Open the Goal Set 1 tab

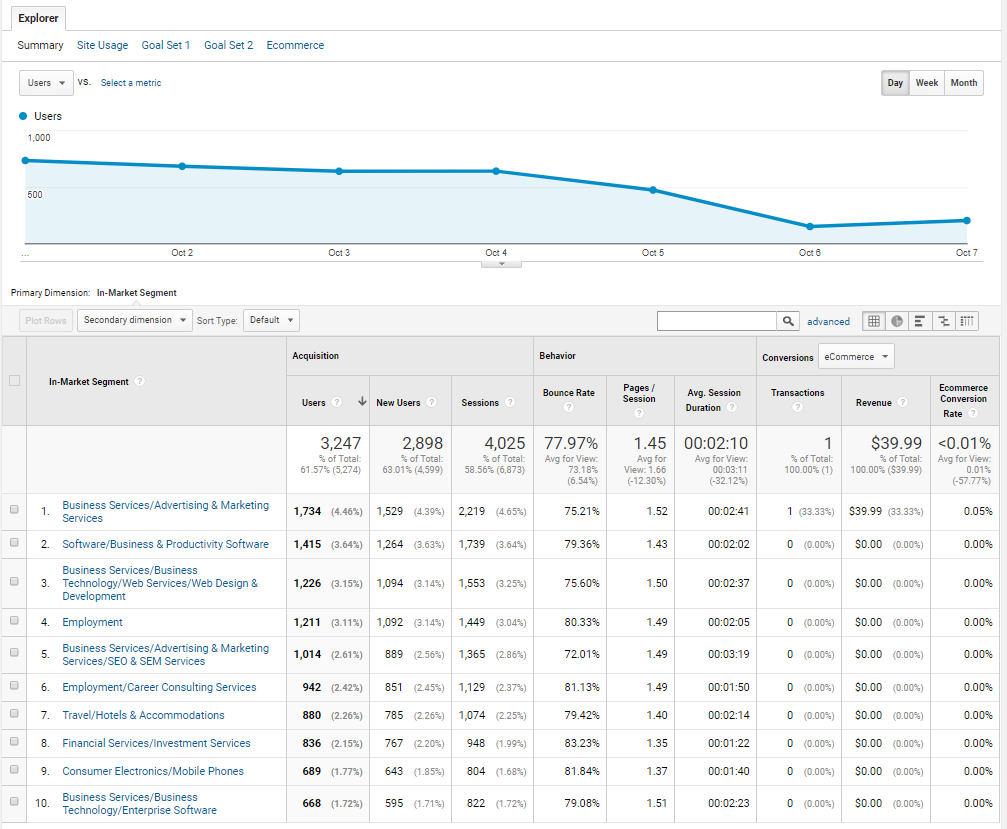coord(166,45)
